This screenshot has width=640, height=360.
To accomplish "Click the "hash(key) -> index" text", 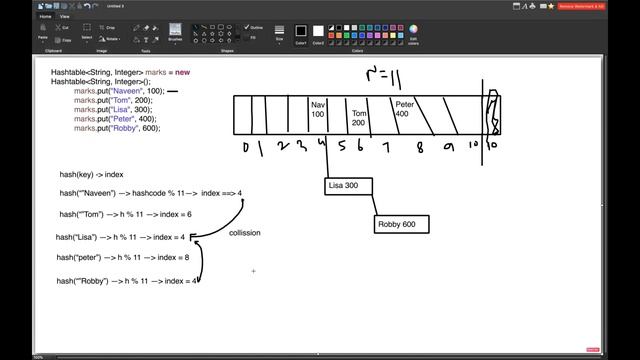I will click(91, 174).
